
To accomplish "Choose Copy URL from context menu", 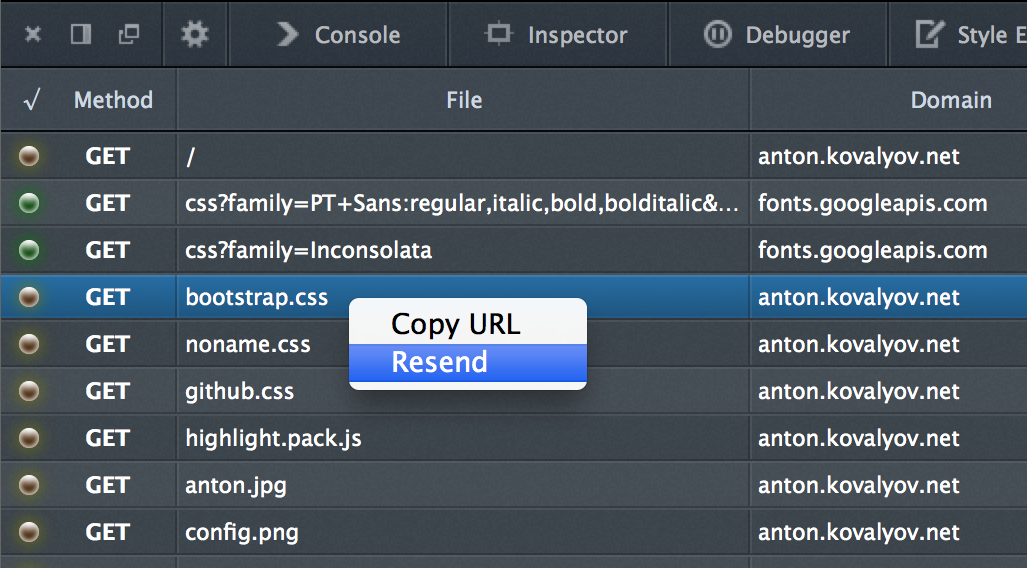I will pyautogui.click(x=455, y=324).
